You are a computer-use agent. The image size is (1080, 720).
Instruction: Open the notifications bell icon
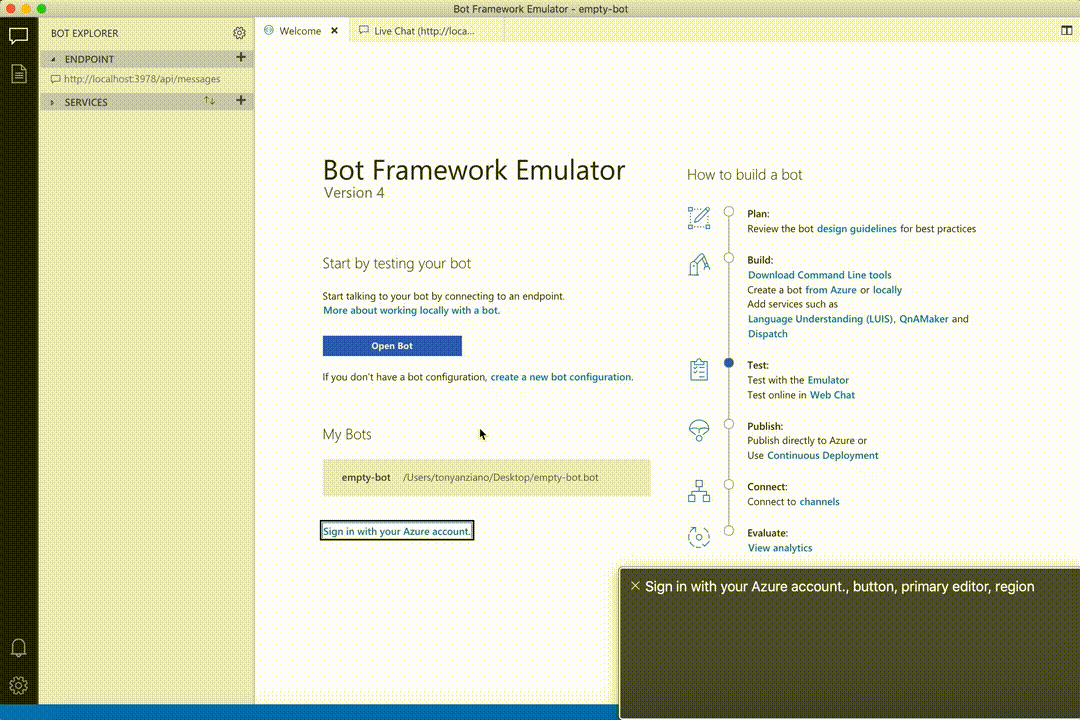[18, 648]
